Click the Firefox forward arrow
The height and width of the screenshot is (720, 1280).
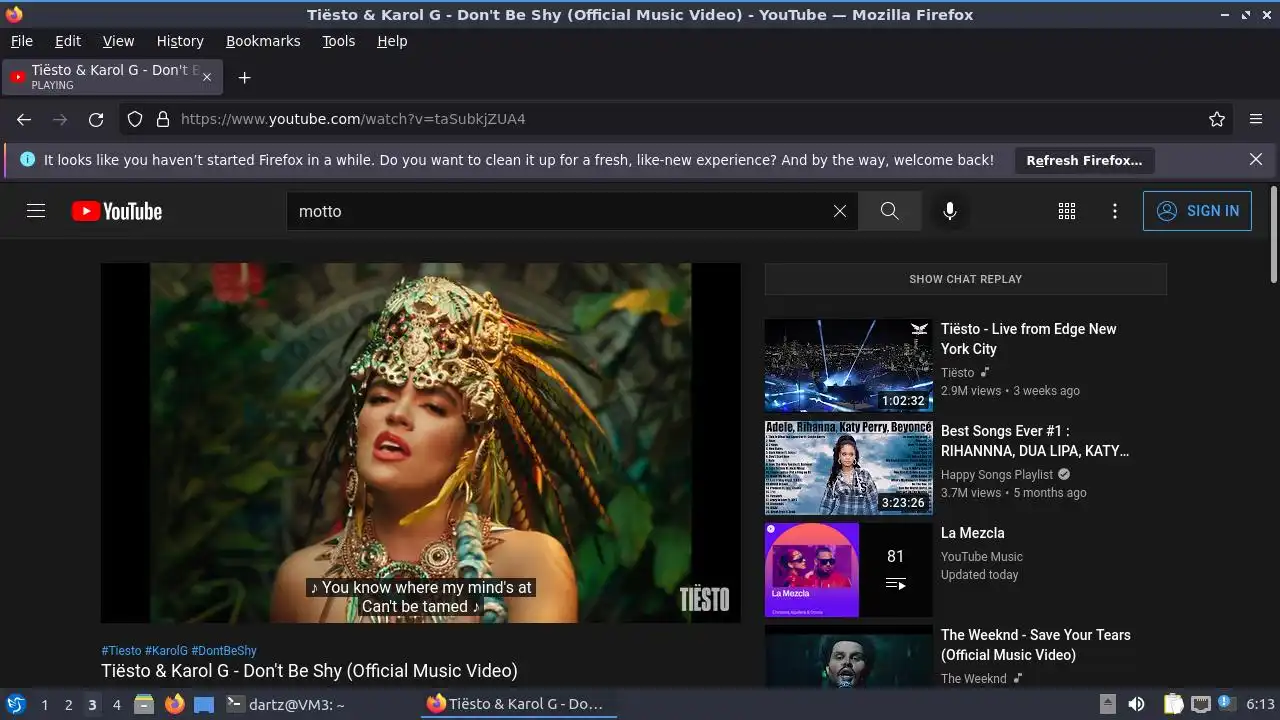click(60, 119)
